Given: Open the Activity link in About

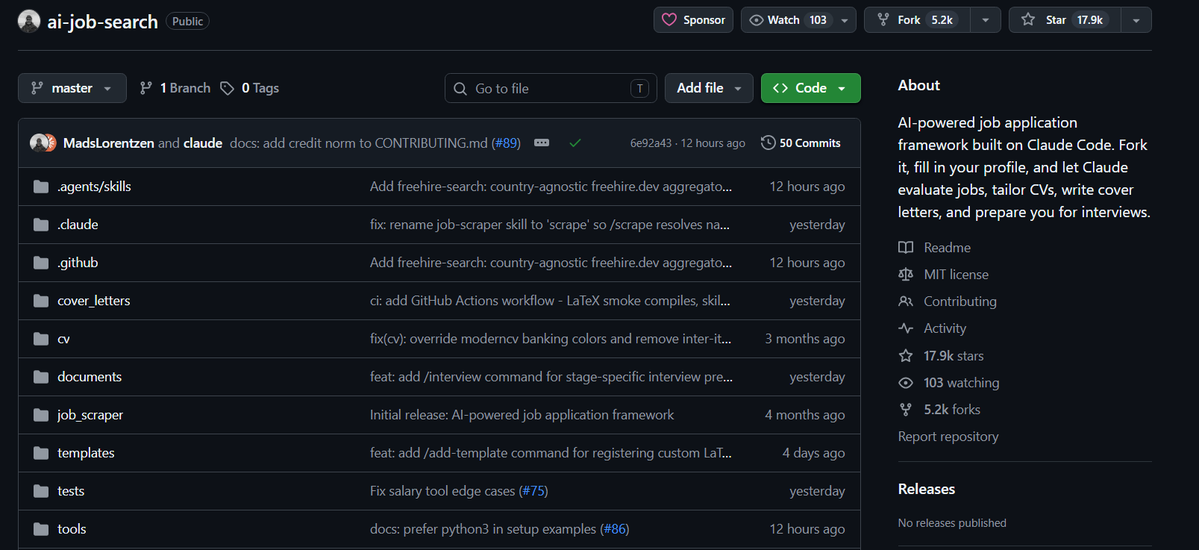Looking at the screenshot, I should coord(932,328).
